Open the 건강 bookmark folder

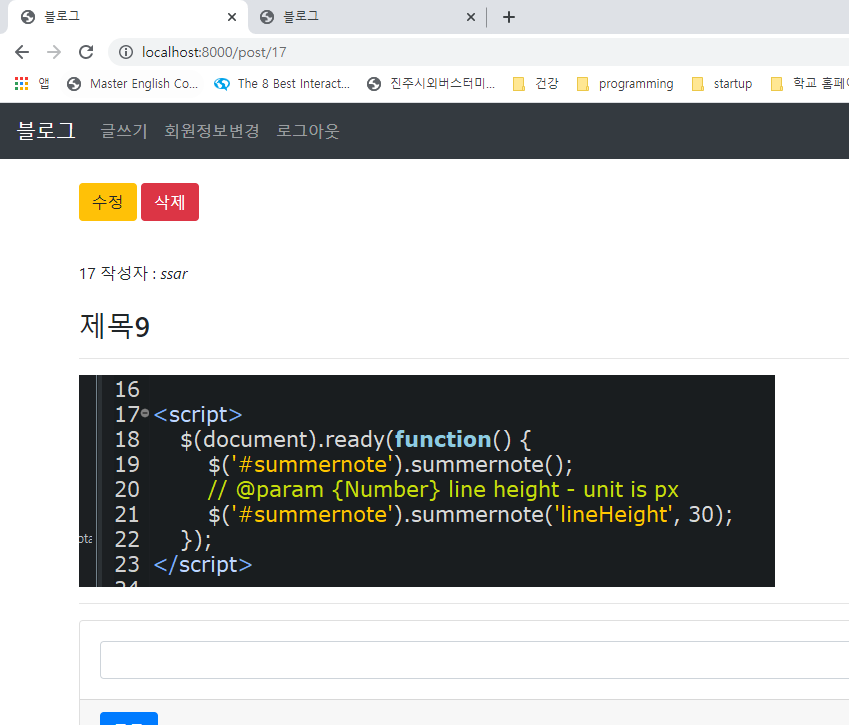[535, 83]
